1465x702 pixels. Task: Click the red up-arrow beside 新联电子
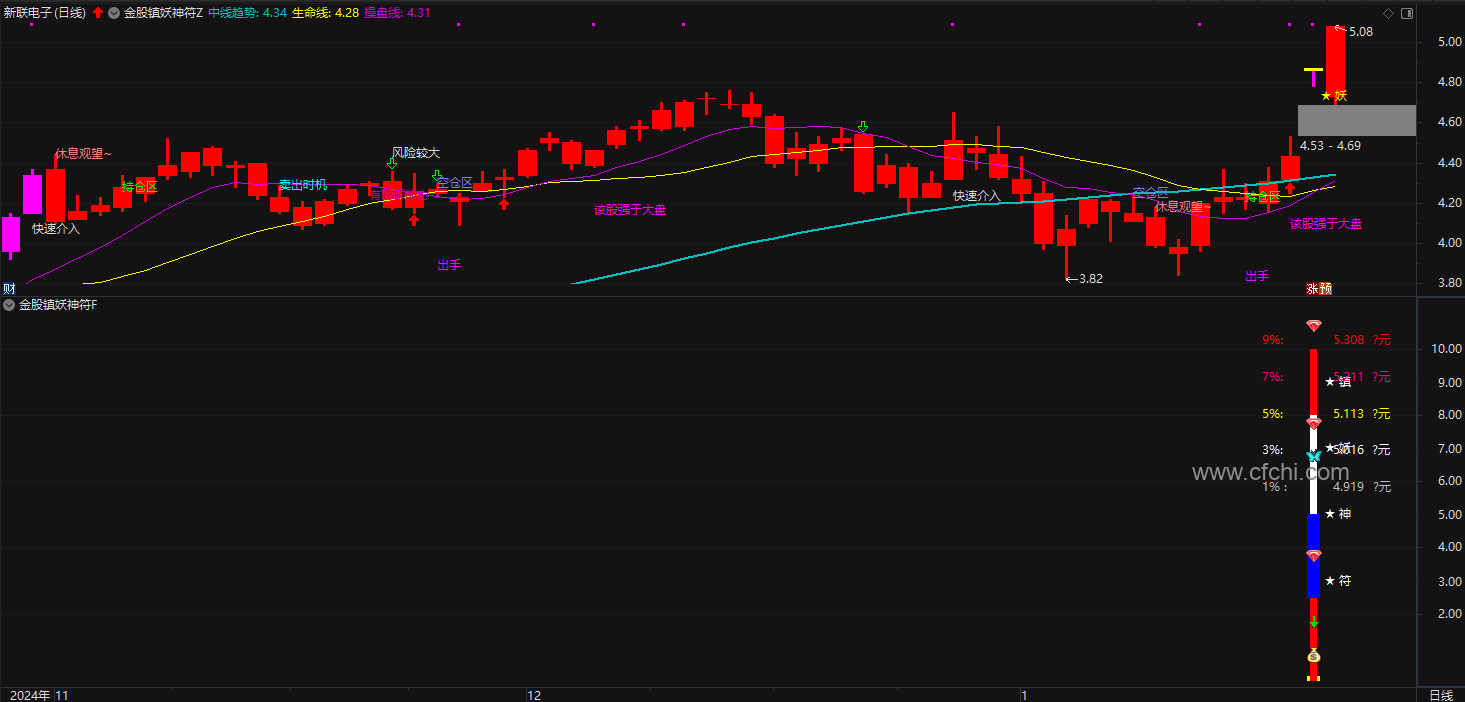(x=98, y=13)
